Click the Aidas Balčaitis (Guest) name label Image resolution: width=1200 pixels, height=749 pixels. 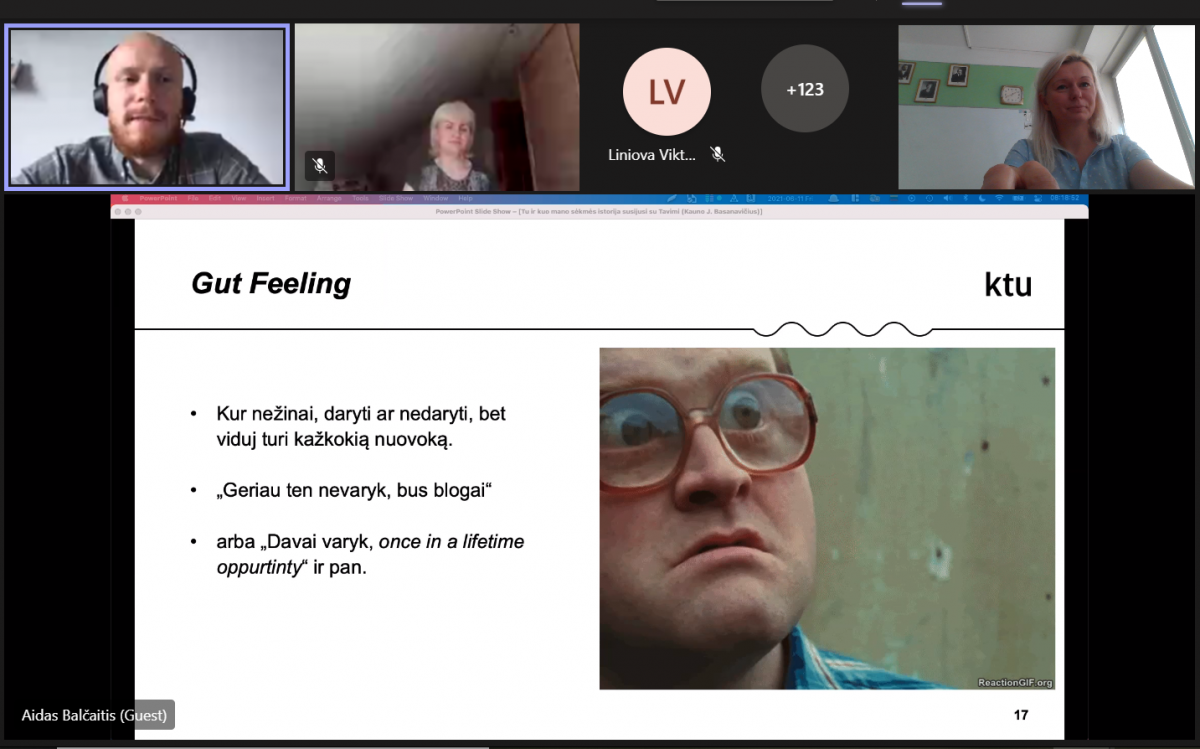tap(94, 715)
